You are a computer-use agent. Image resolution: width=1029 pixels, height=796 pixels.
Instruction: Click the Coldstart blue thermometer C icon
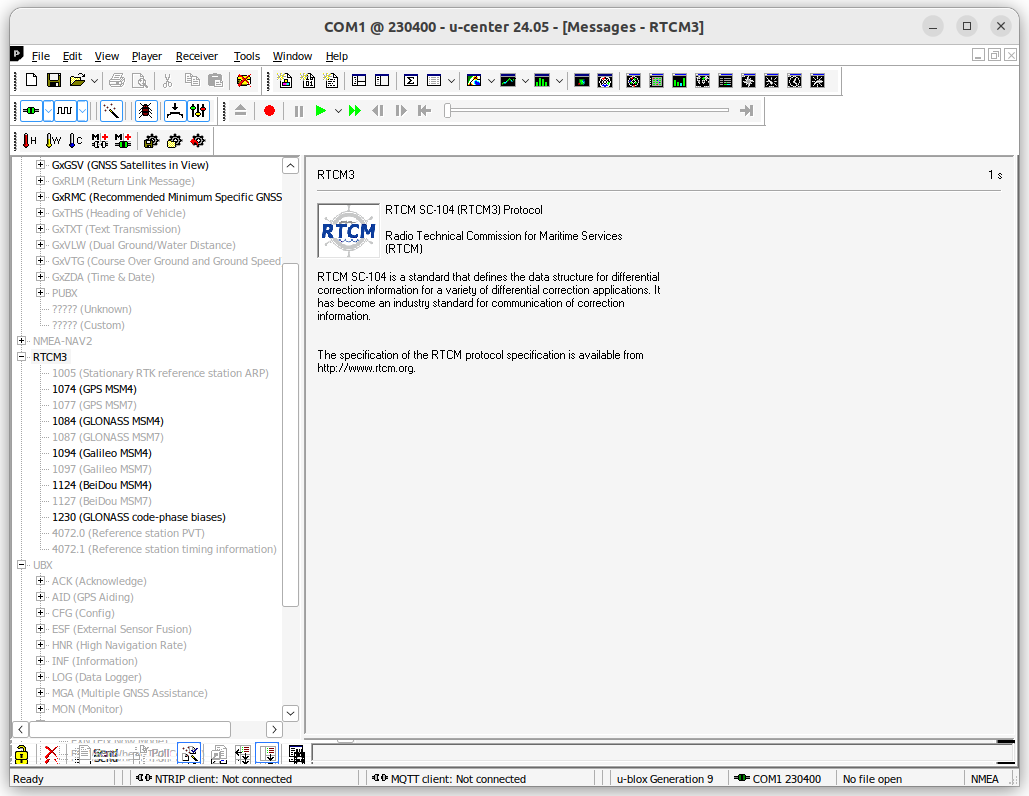[x=76, y=140]
